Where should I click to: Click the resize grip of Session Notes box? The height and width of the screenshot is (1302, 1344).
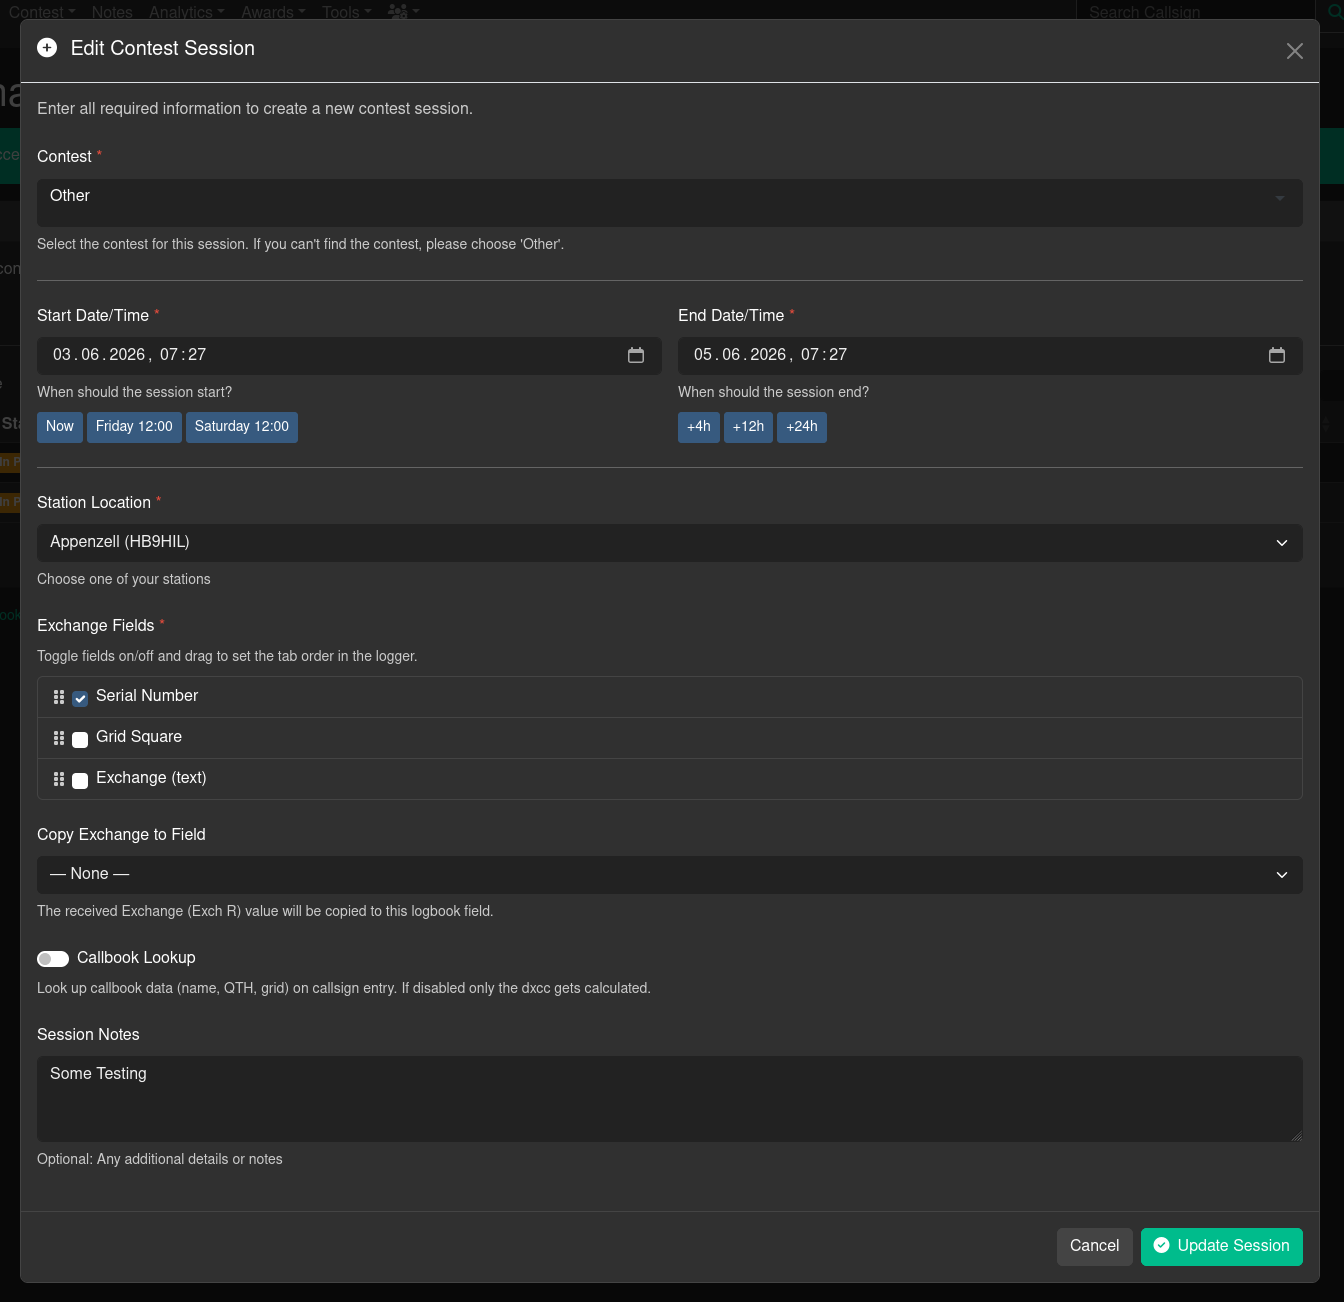1296,1135
